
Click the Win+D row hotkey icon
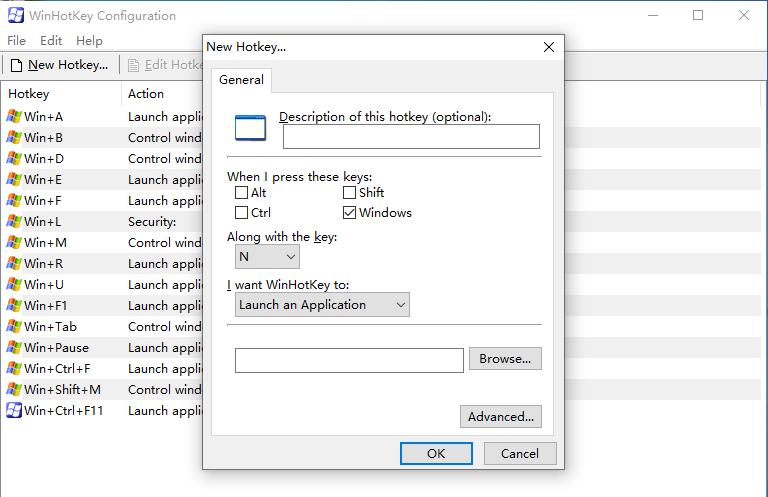[x=14, y=159]
